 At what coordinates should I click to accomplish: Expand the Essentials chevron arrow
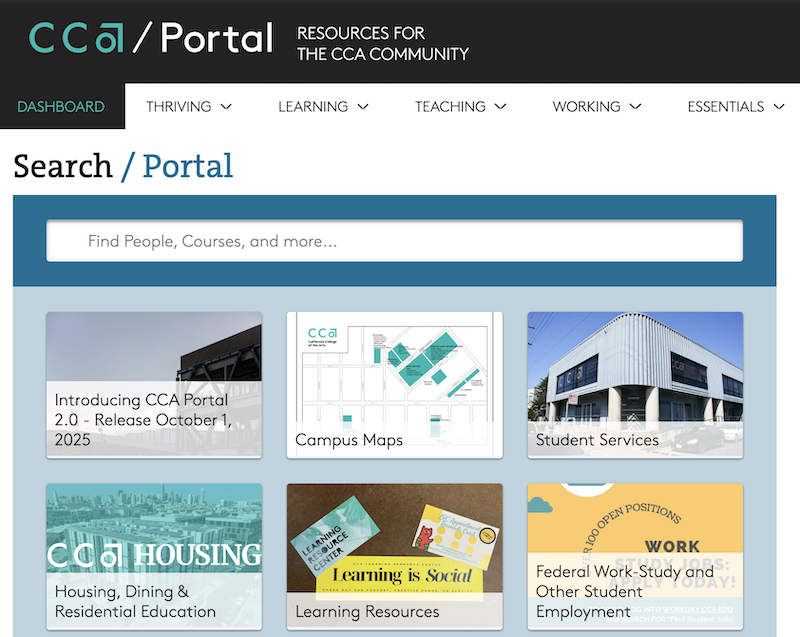pyautogui.click(x=779, y=107)
